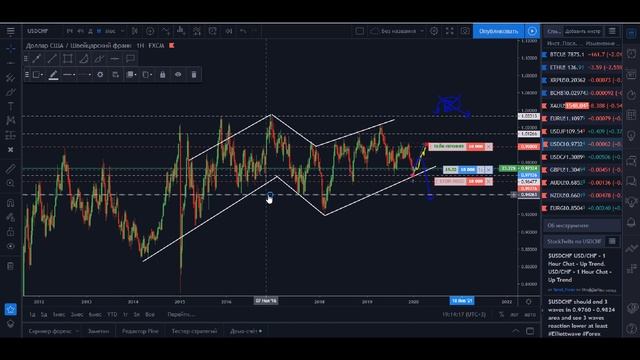Select the ruler measure tool
Viewport: 640px width, 360px height.
click(x=10, y=169)
